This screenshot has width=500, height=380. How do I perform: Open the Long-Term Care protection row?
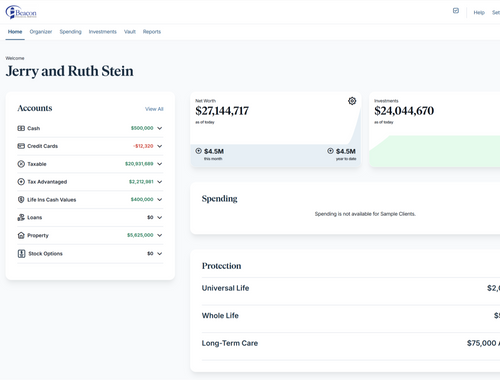coord(351,343)
